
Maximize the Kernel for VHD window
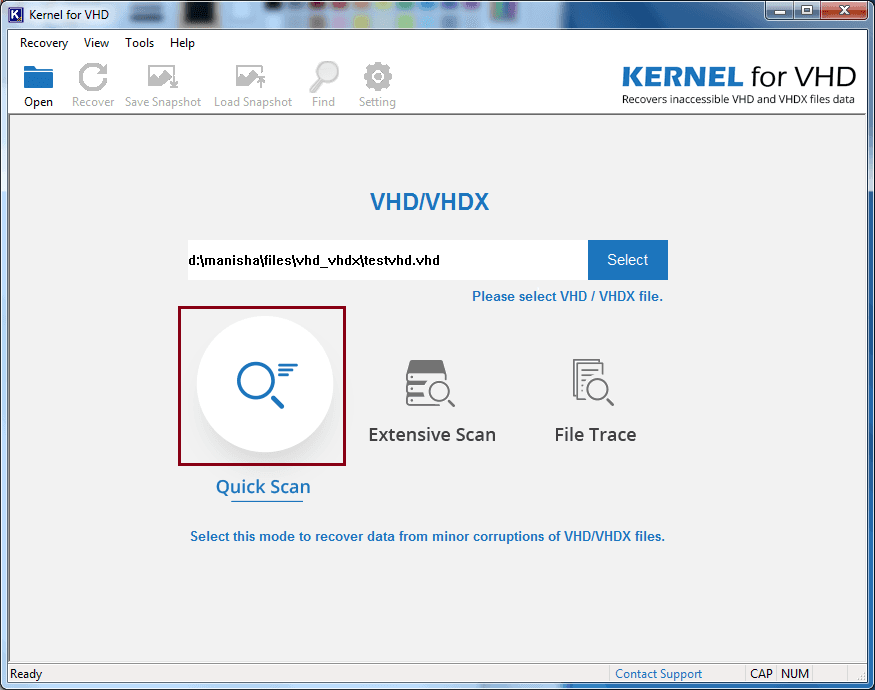click(x=807, y=11)
